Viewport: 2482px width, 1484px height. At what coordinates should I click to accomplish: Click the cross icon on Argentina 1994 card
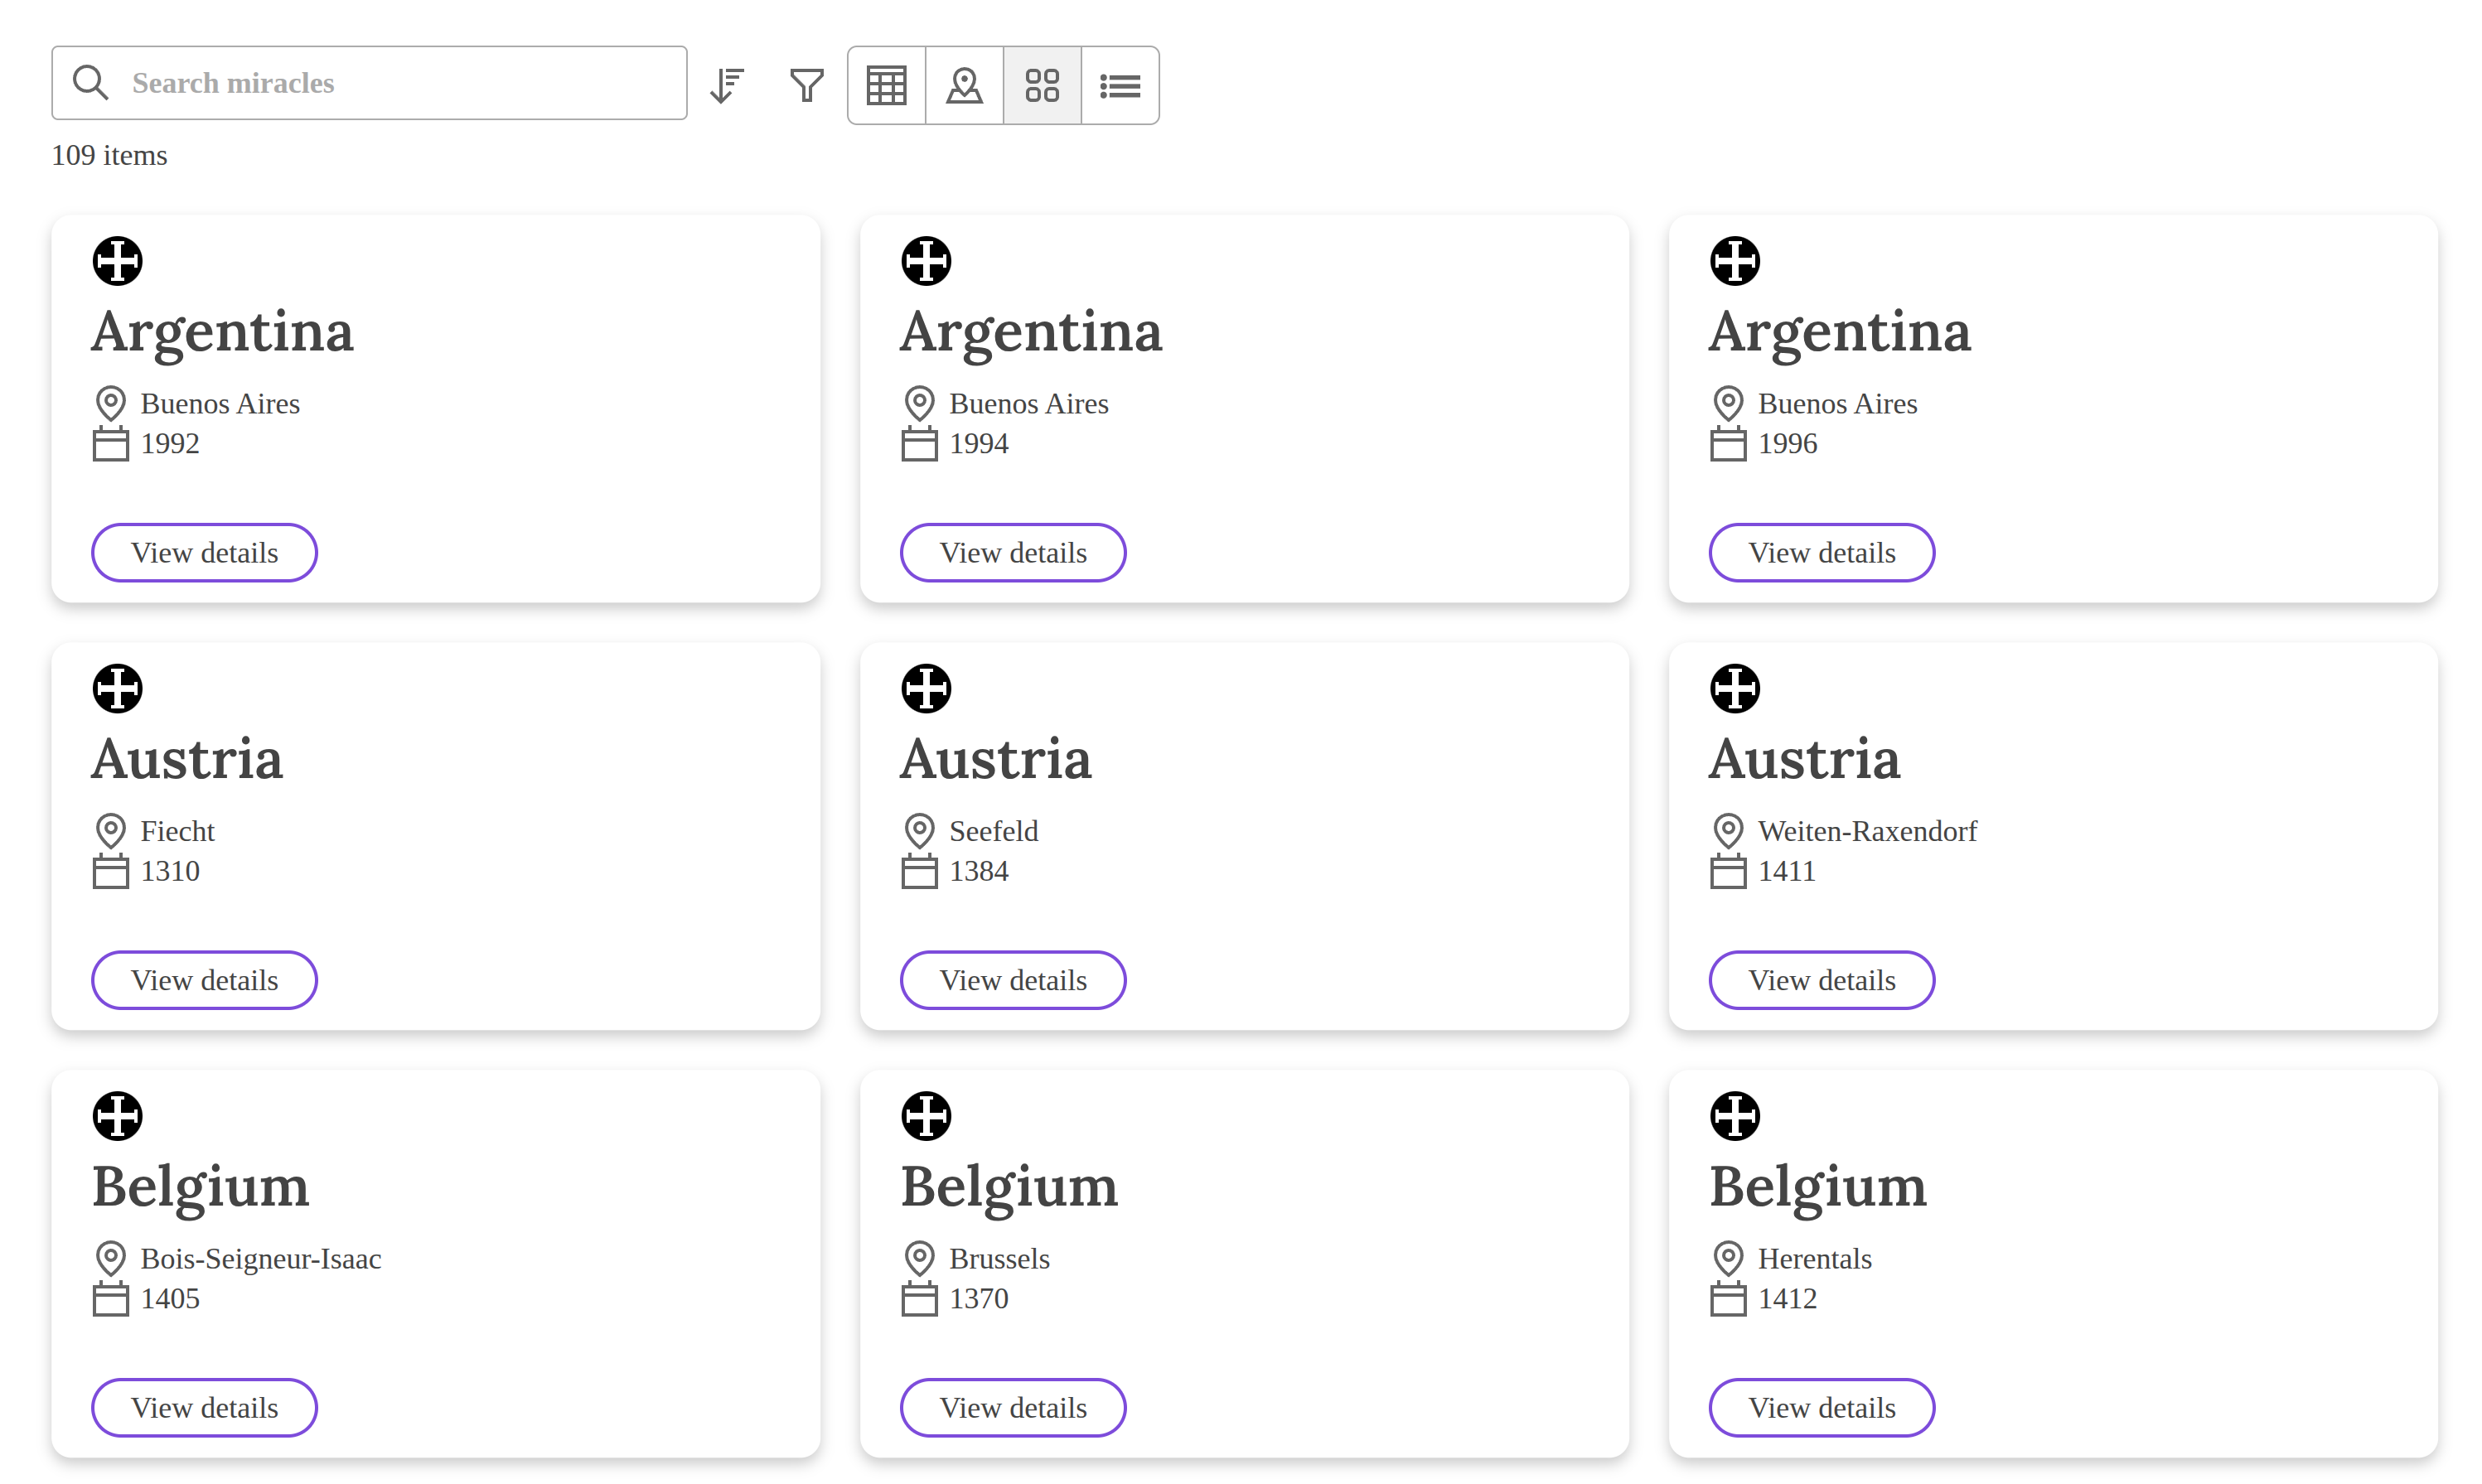[926, 261]
